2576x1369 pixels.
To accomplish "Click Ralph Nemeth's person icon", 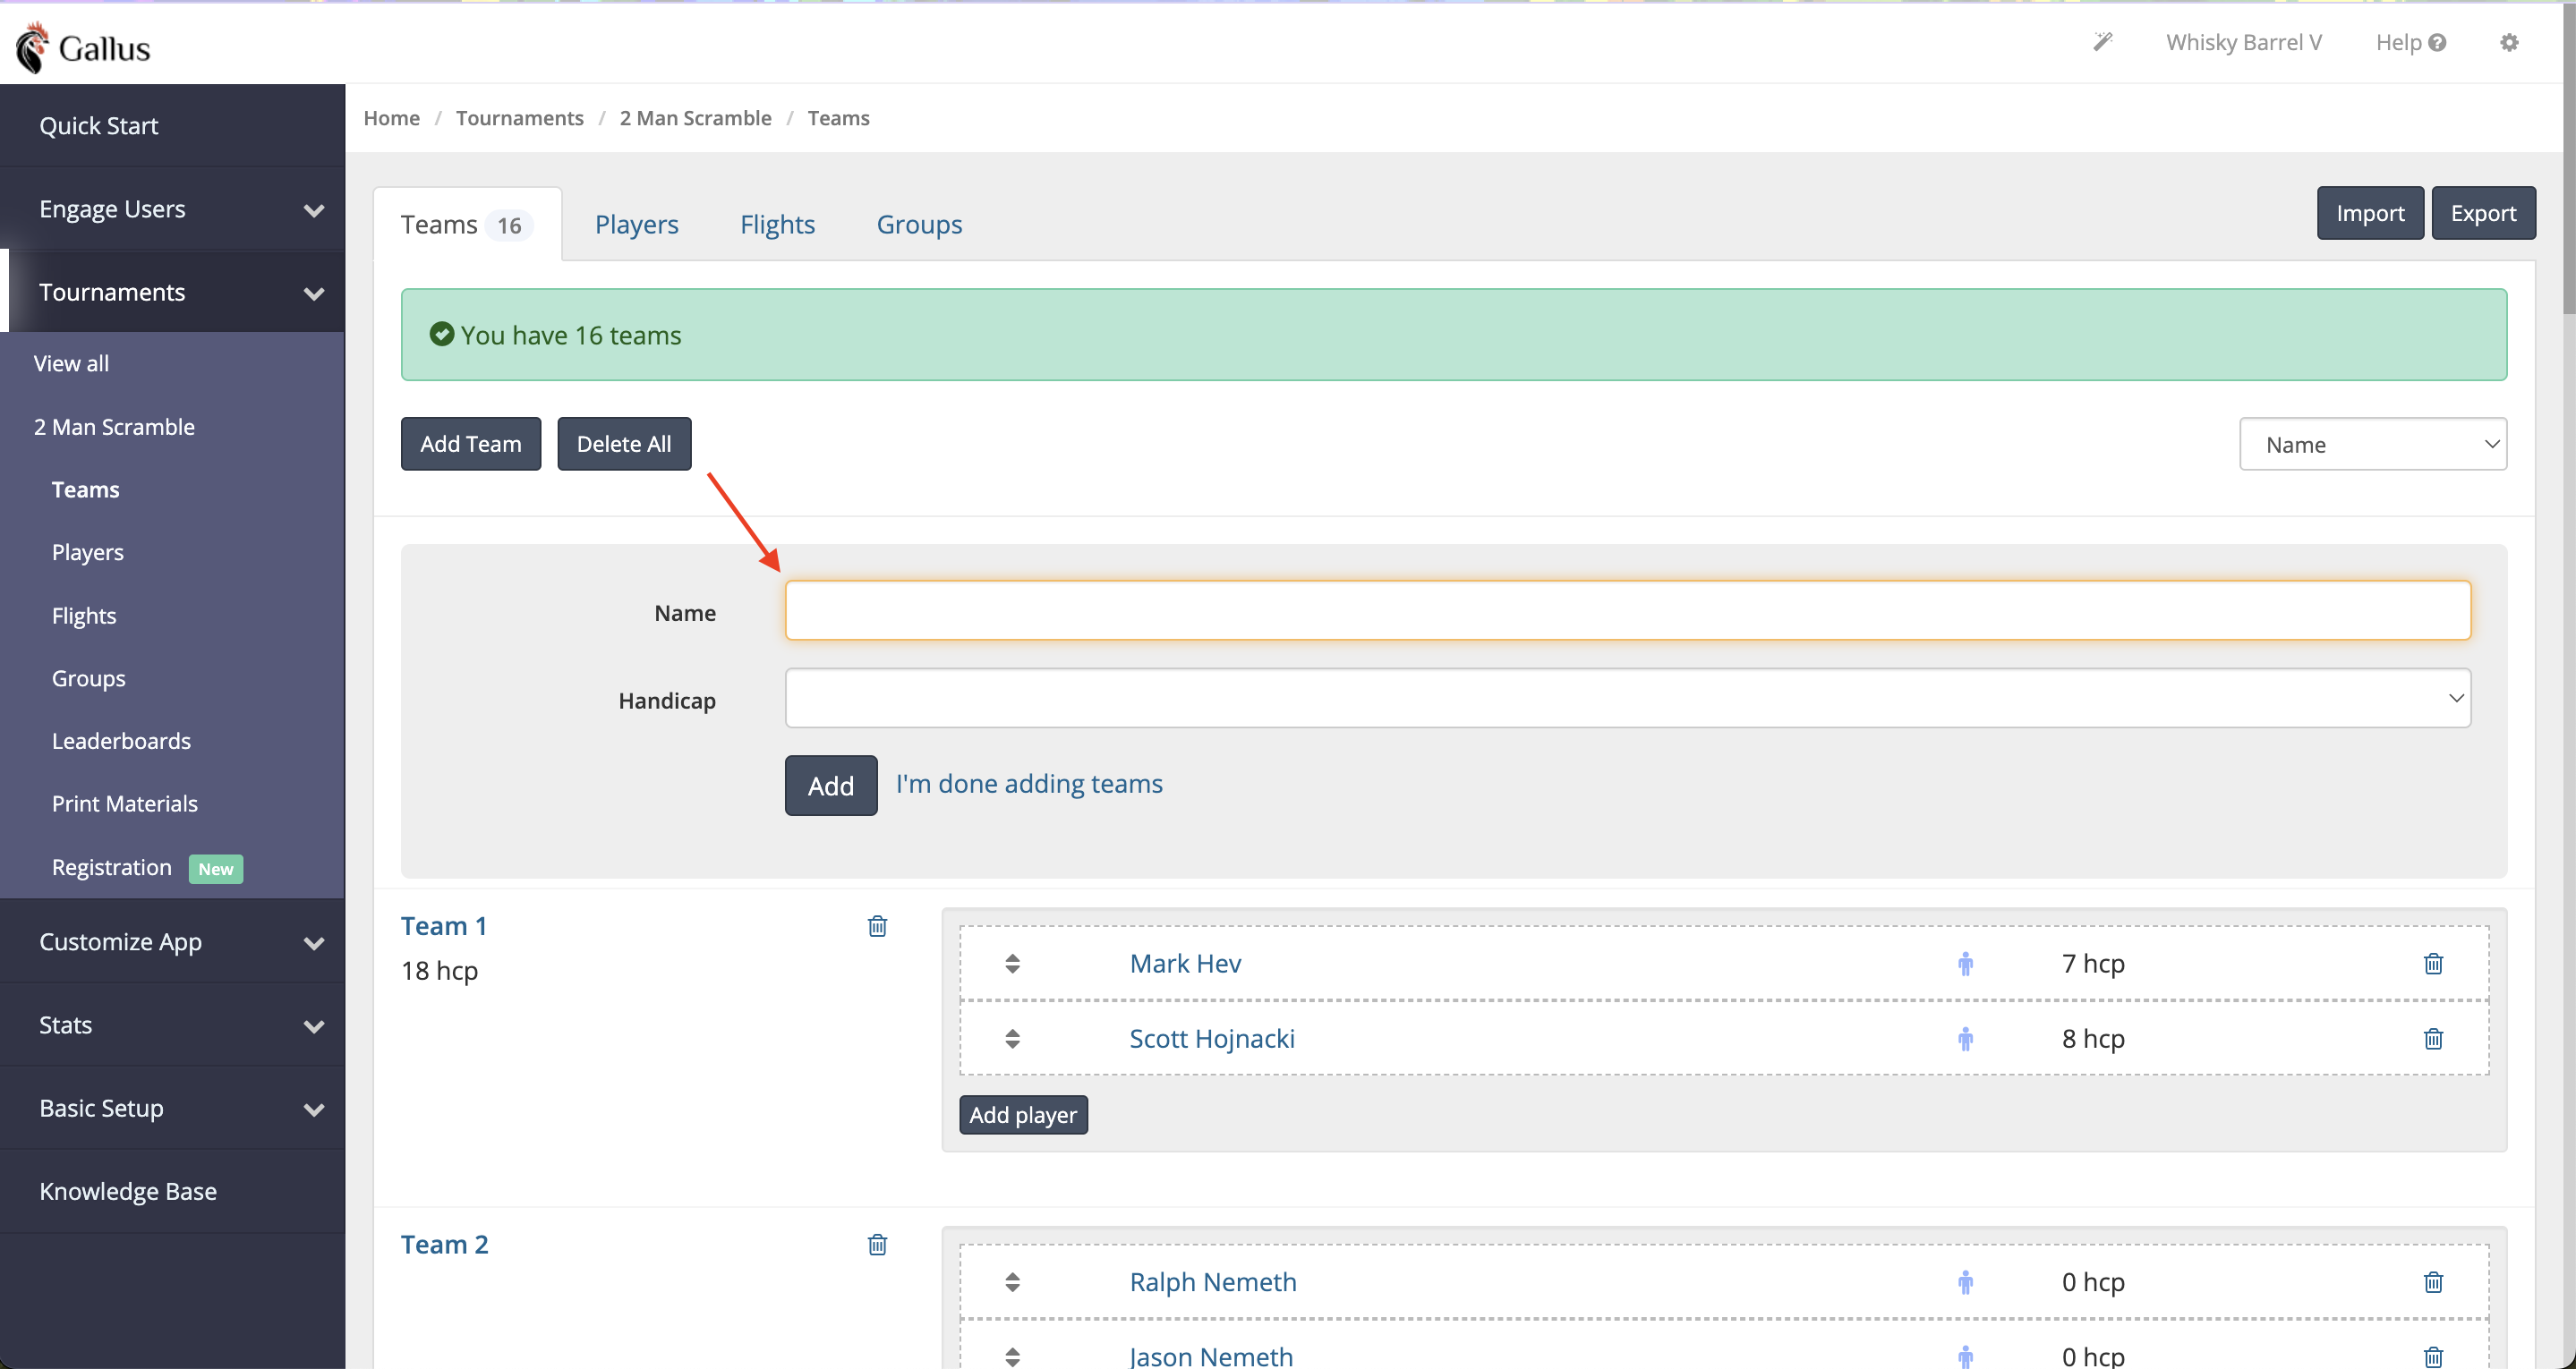I will 1965,1281.
